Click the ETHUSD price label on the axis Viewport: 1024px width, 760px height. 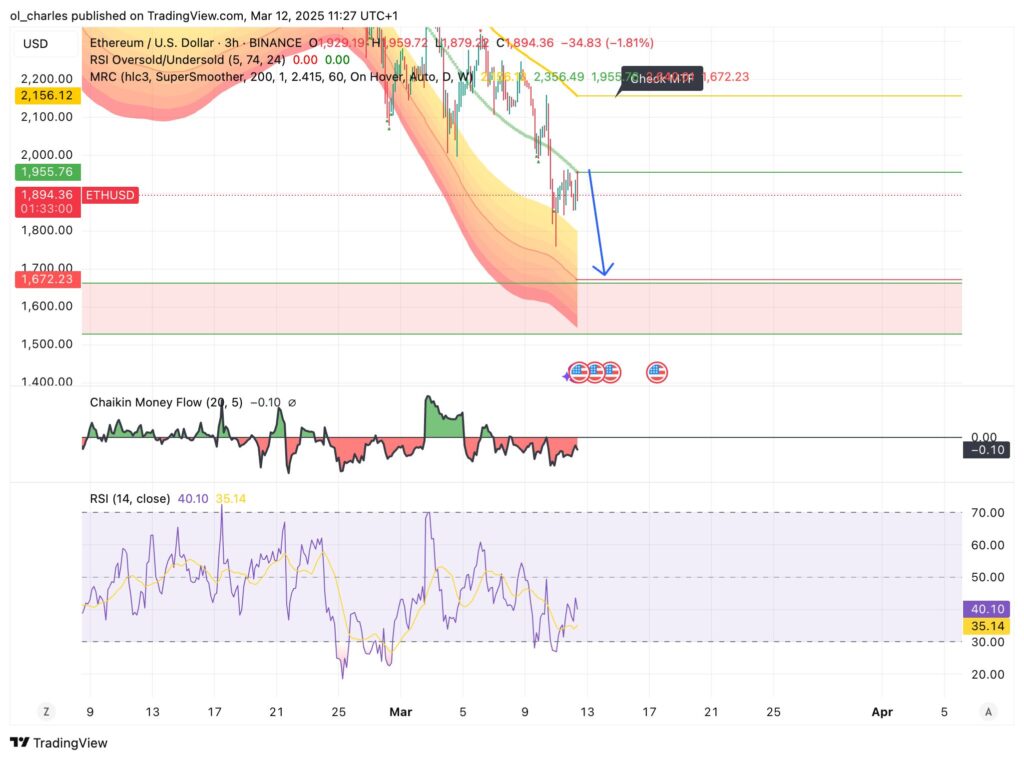pos(109,195)
